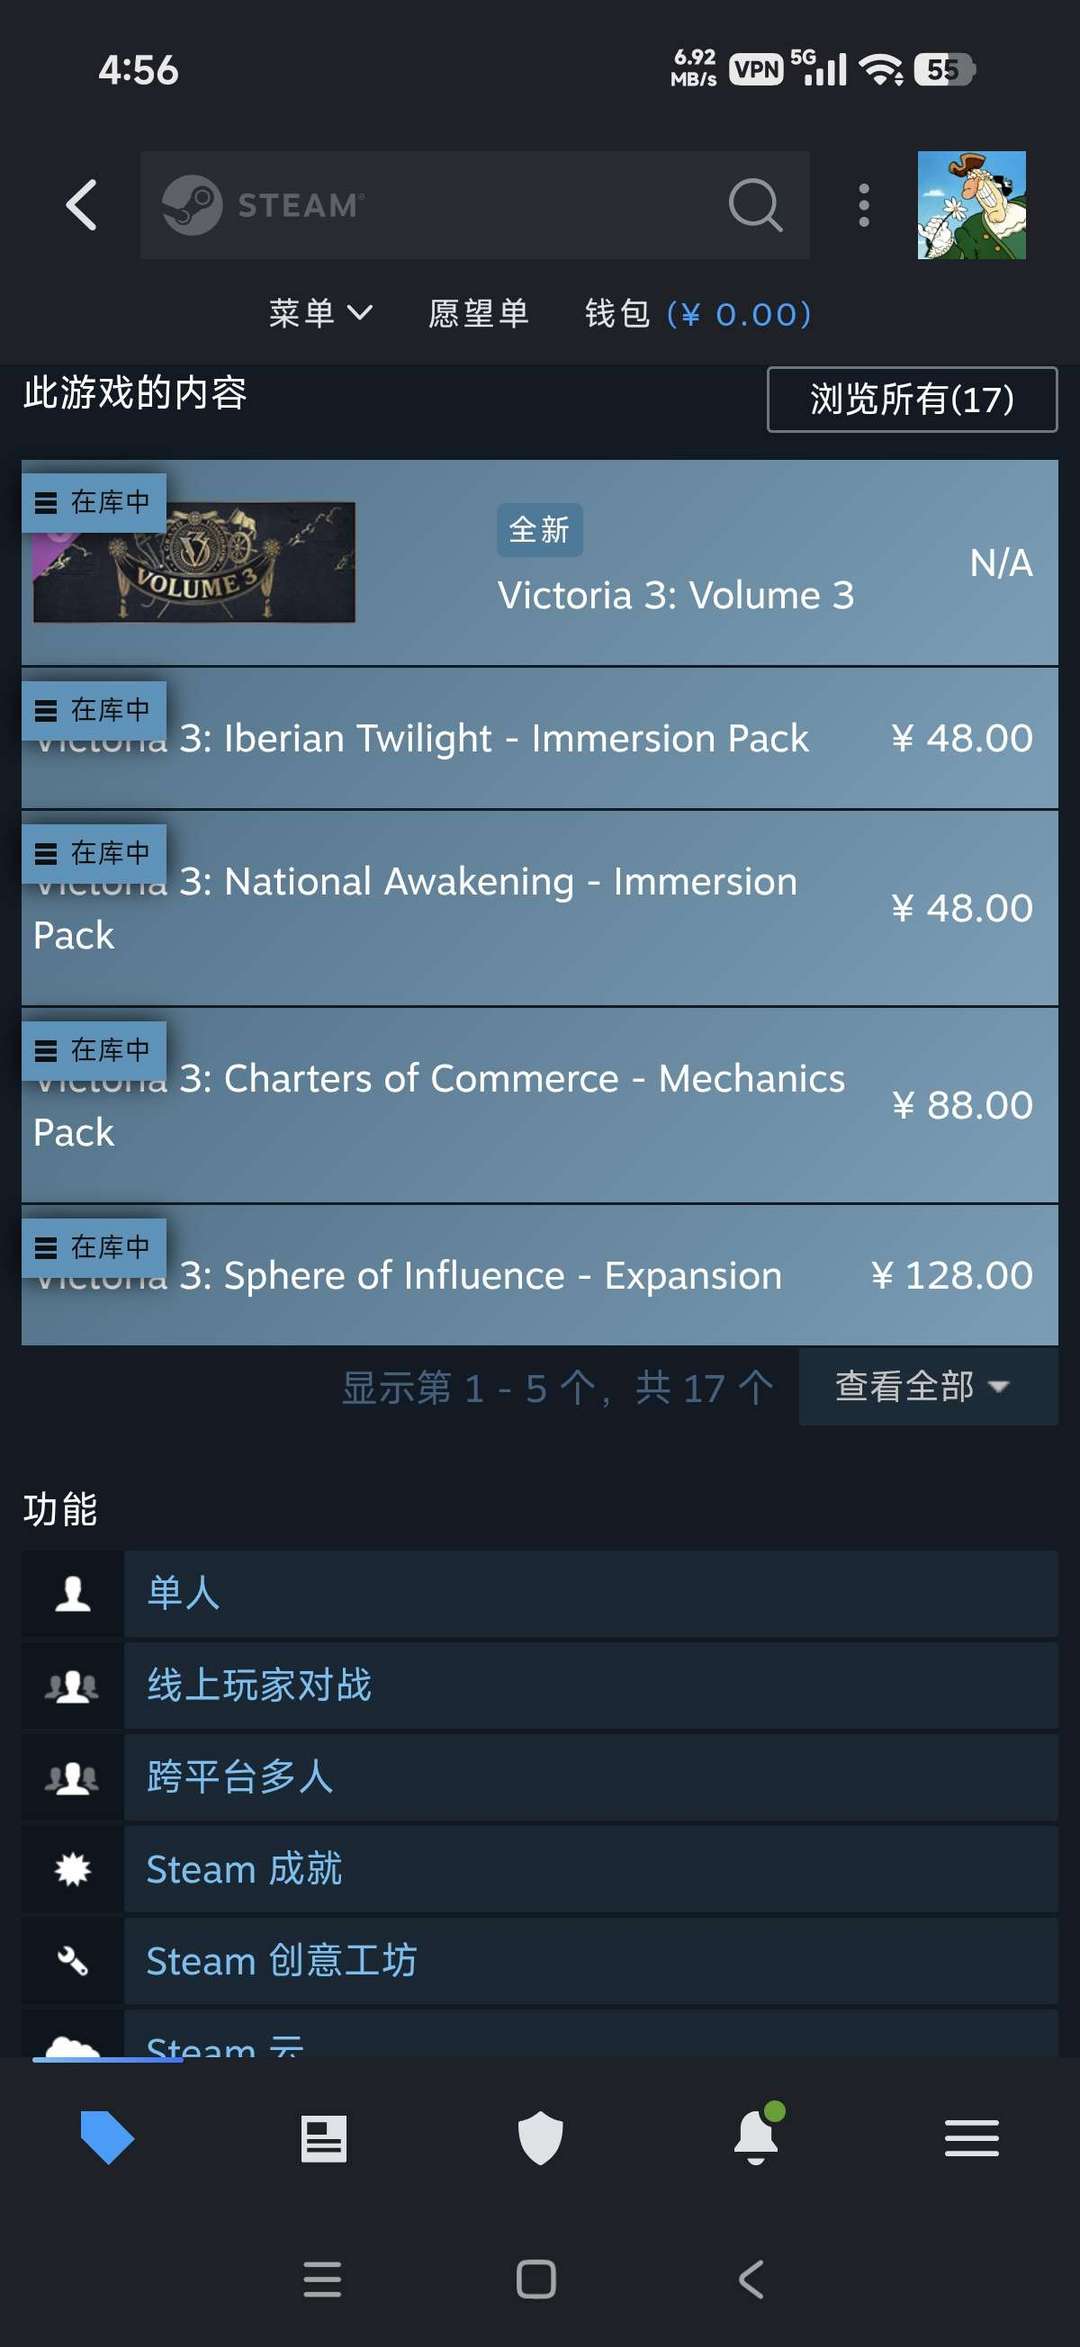Open 钱包 wallet balance

point(697,314)
